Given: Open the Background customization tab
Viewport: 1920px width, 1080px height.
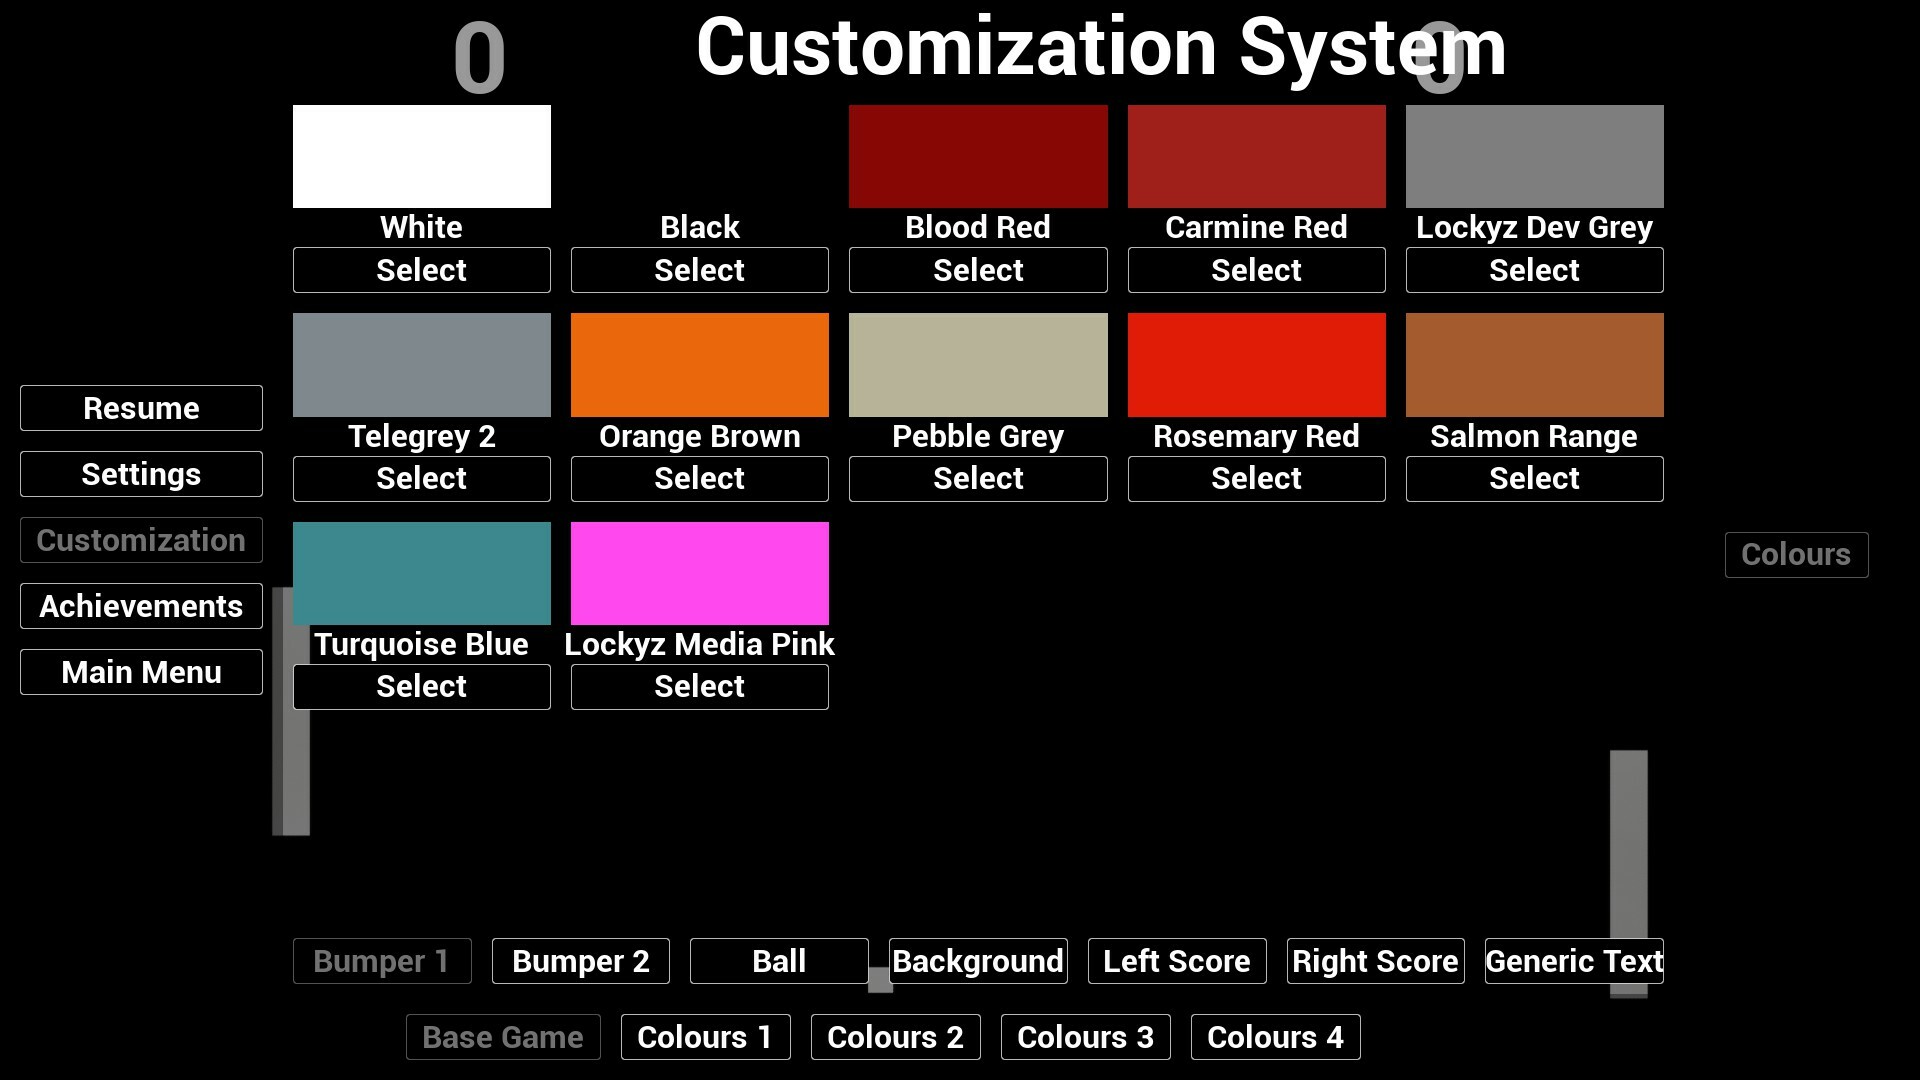Looking at the screenshot, I should pos(977,961).
